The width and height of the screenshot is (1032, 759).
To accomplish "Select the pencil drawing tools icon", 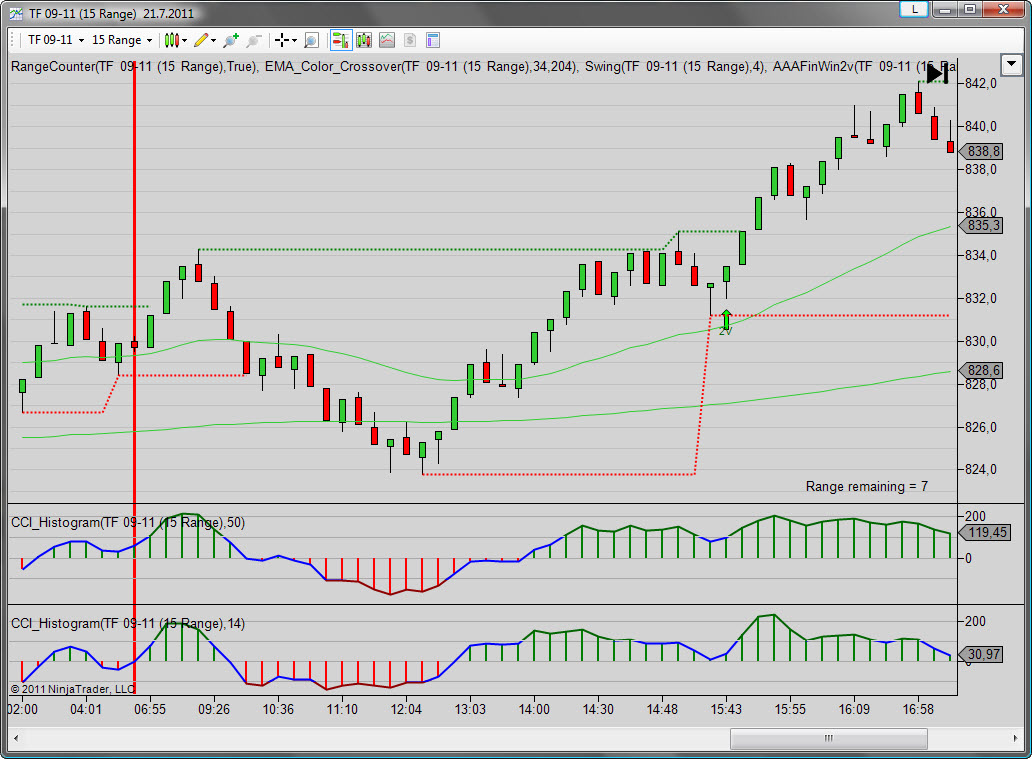I will click(x=201, y=40).
